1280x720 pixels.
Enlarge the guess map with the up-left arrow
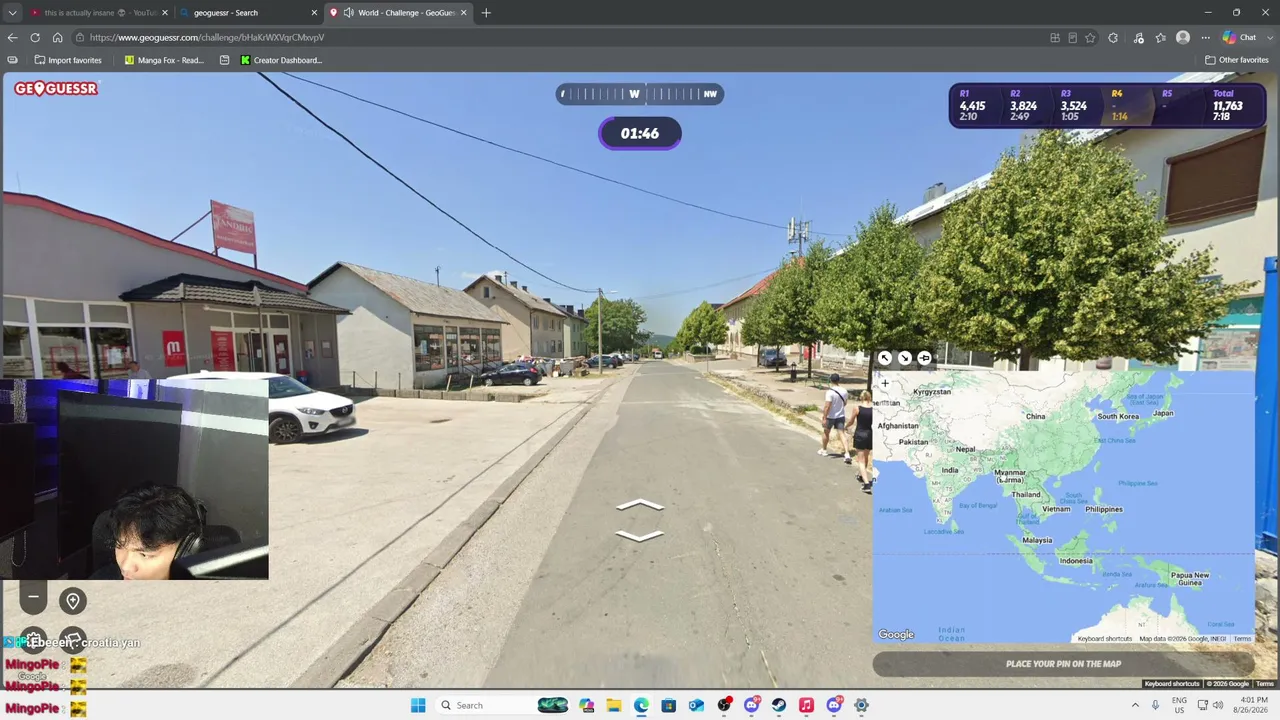[885, 358]
